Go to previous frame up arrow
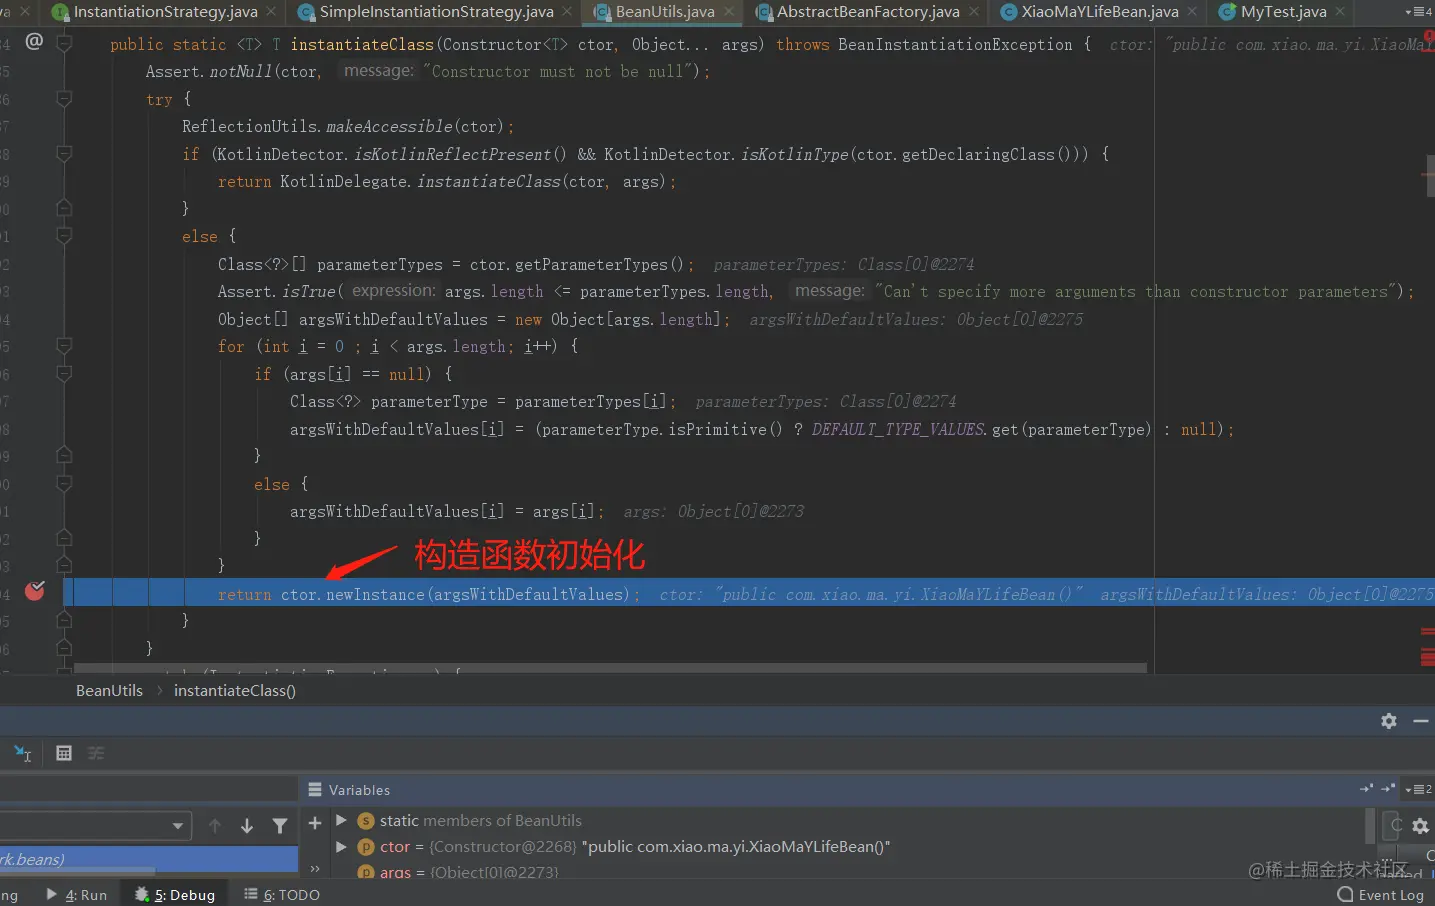Viewport: 1435px width, 906px height. tap(215, 826)
